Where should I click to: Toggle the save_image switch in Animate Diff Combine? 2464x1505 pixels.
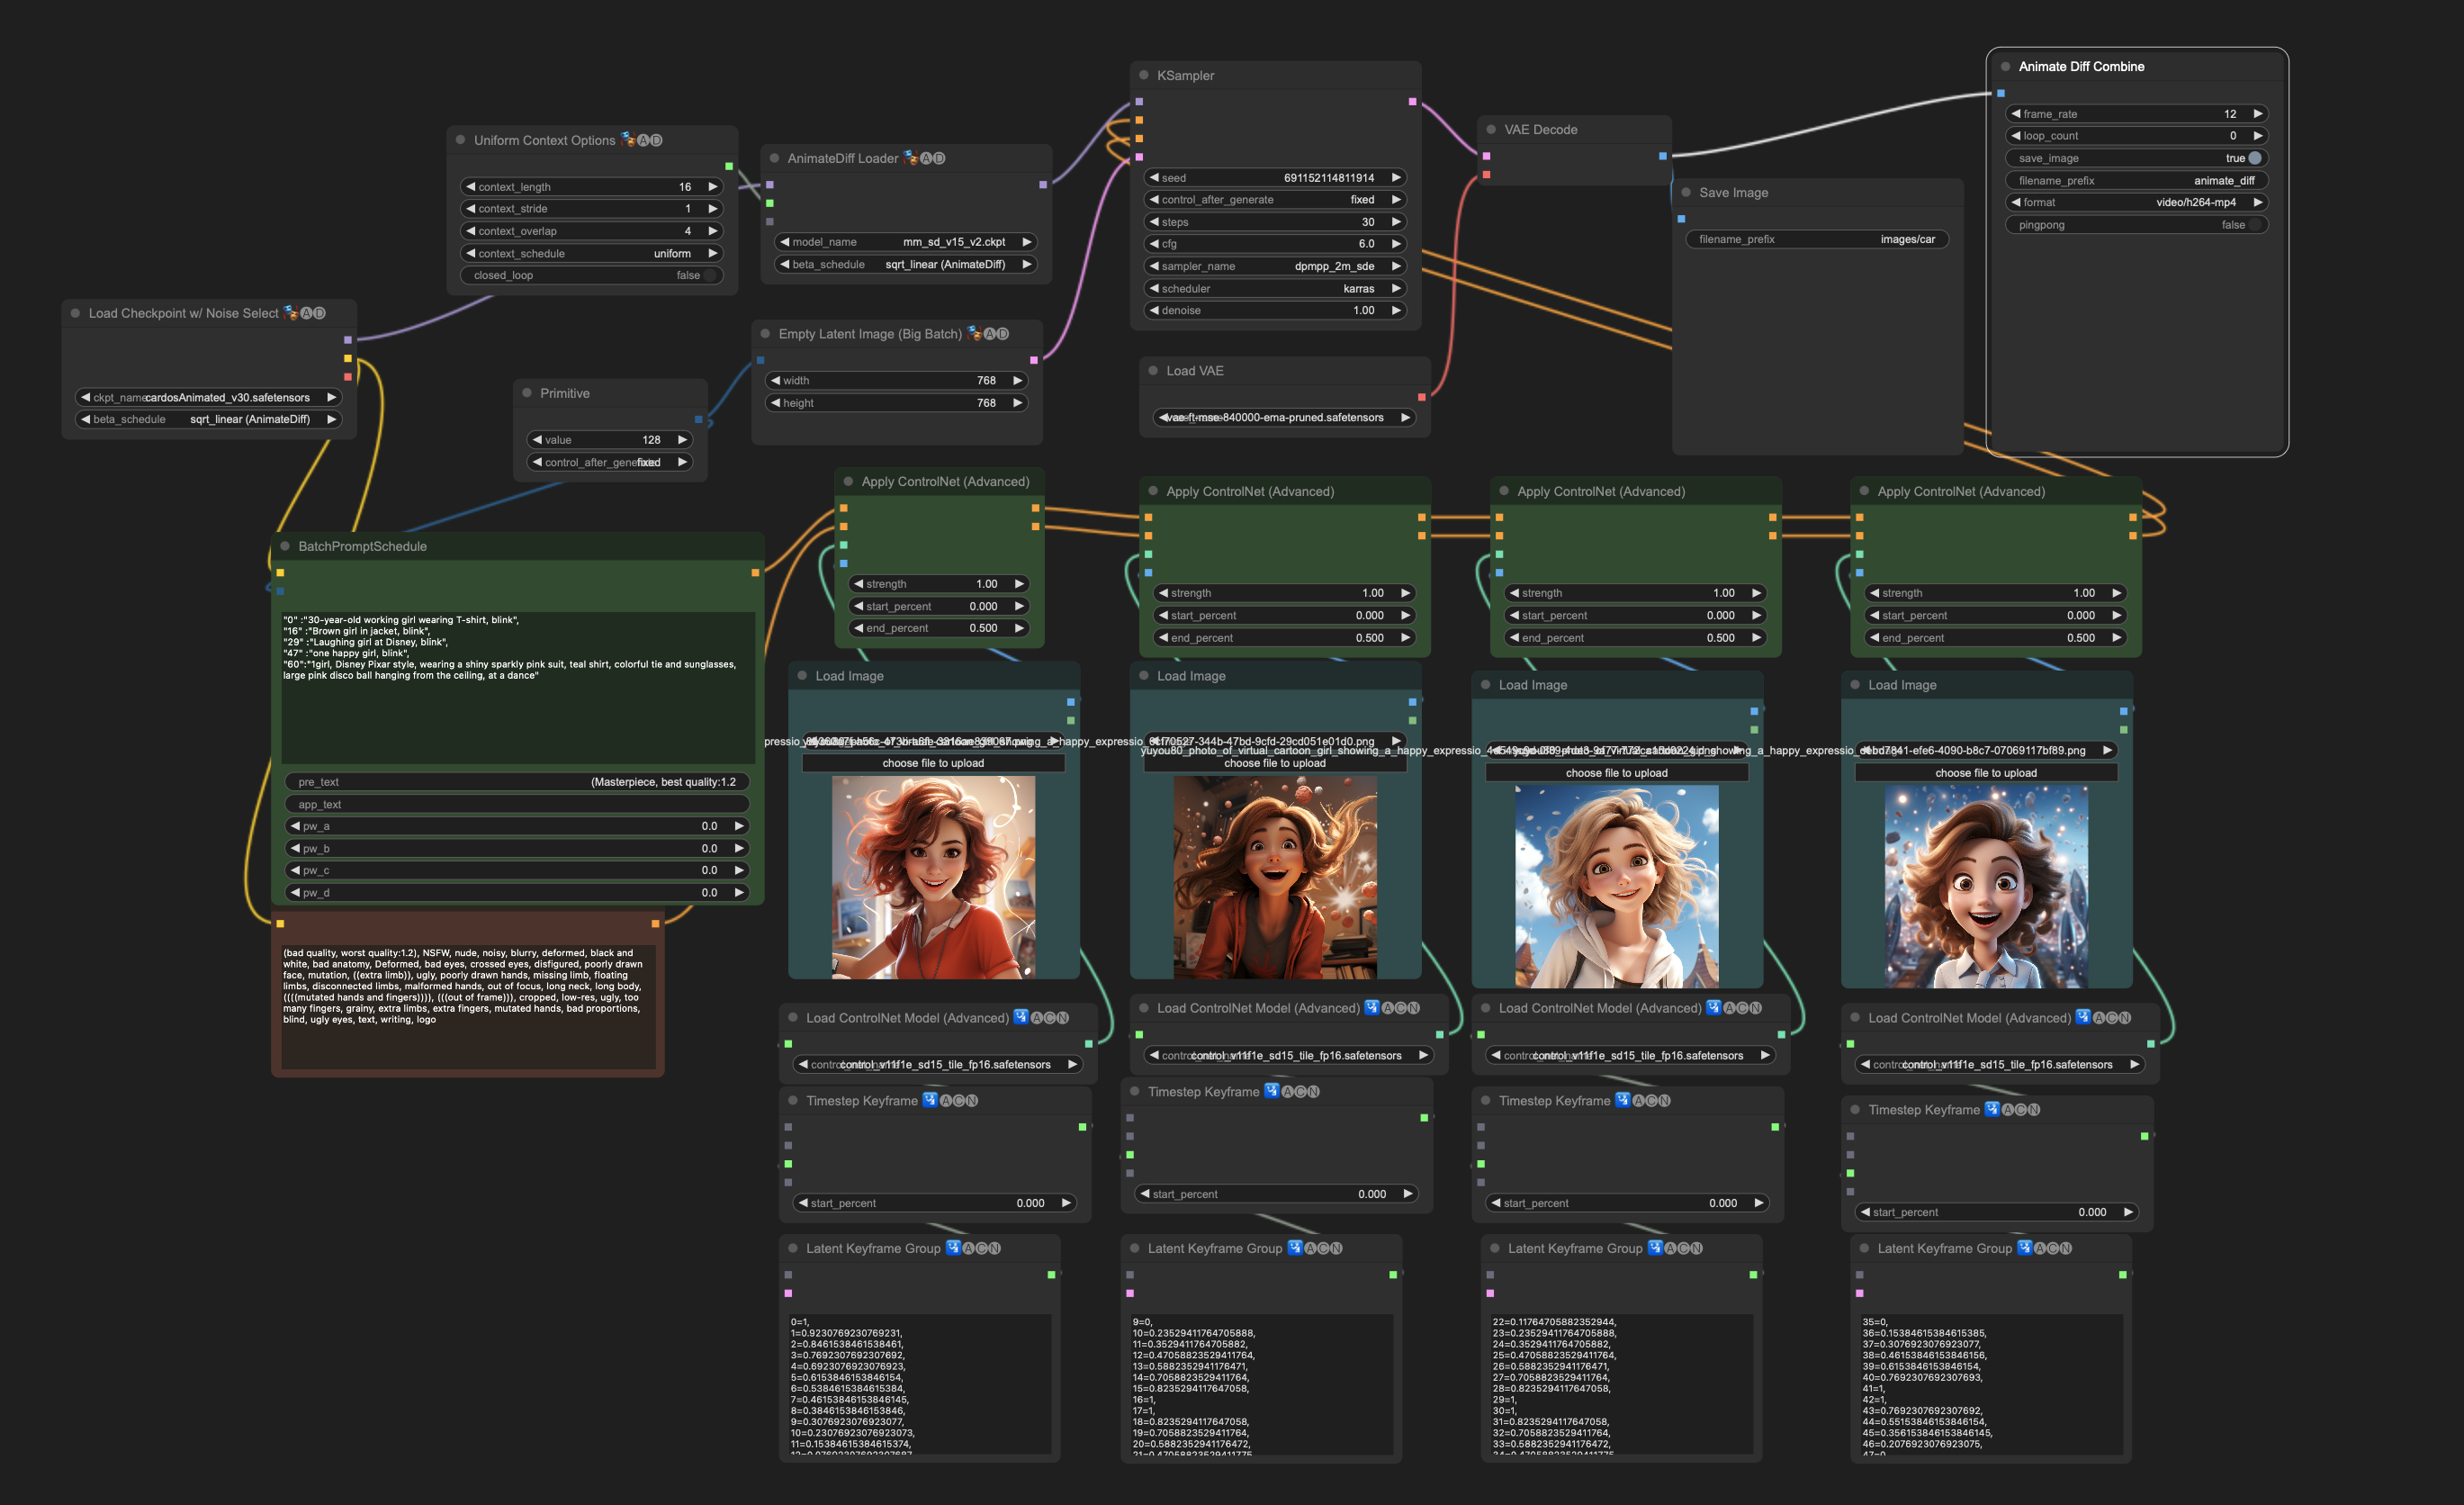pyautogui.click(x=2254, y=158)
